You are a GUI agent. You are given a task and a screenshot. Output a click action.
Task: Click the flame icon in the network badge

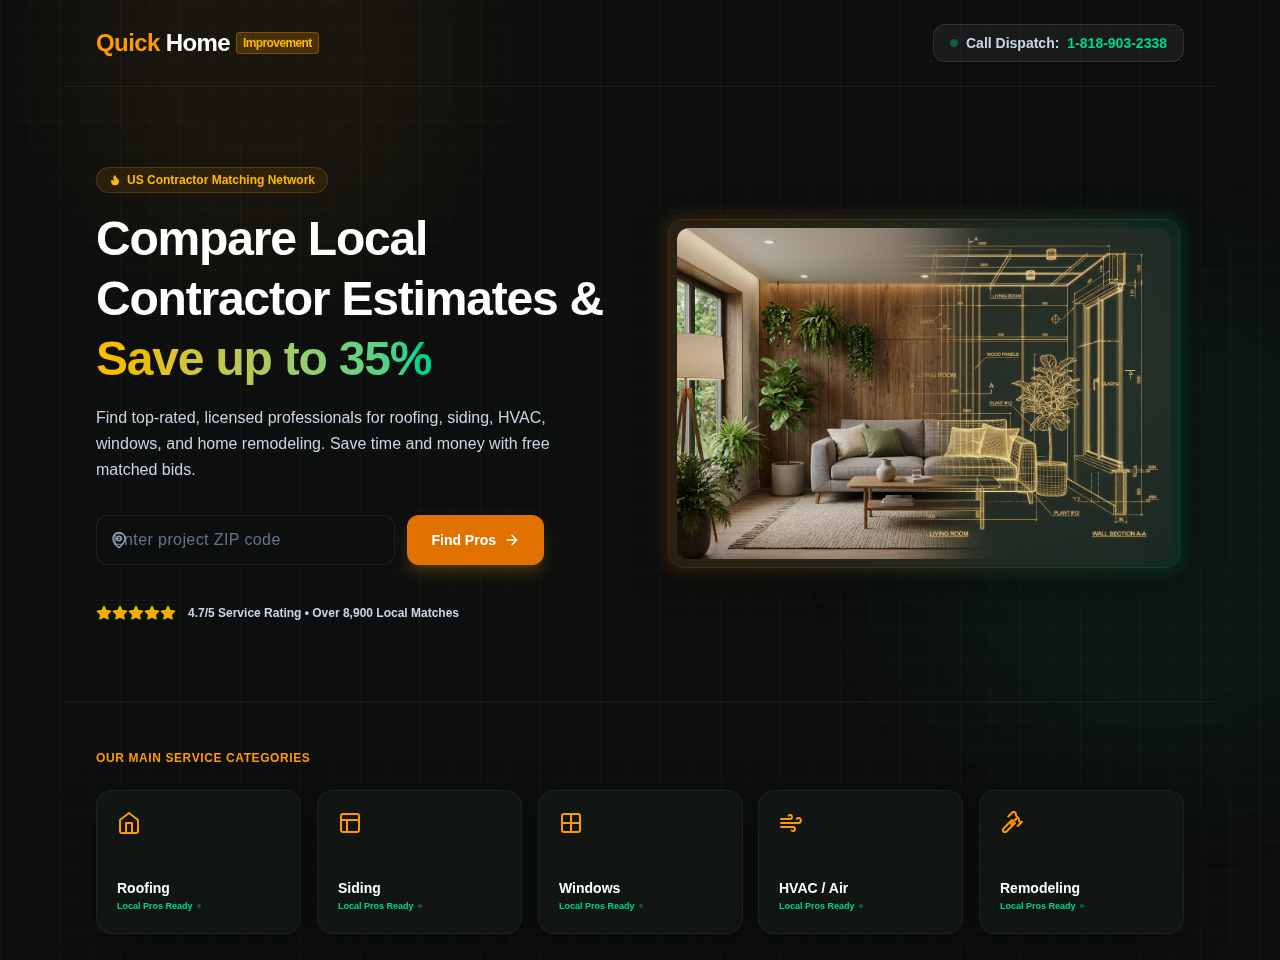(x=115, y=180)
